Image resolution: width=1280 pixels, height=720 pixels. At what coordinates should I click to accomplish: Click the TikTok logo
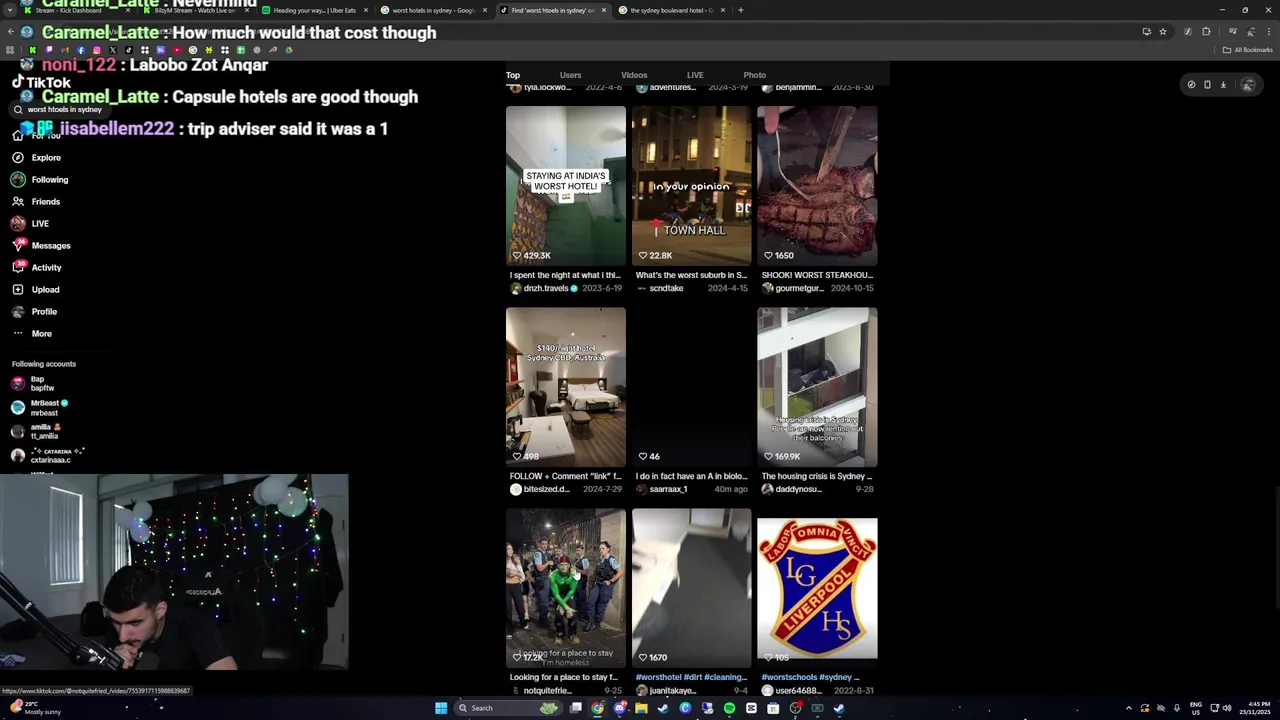[x=41, y=83]
